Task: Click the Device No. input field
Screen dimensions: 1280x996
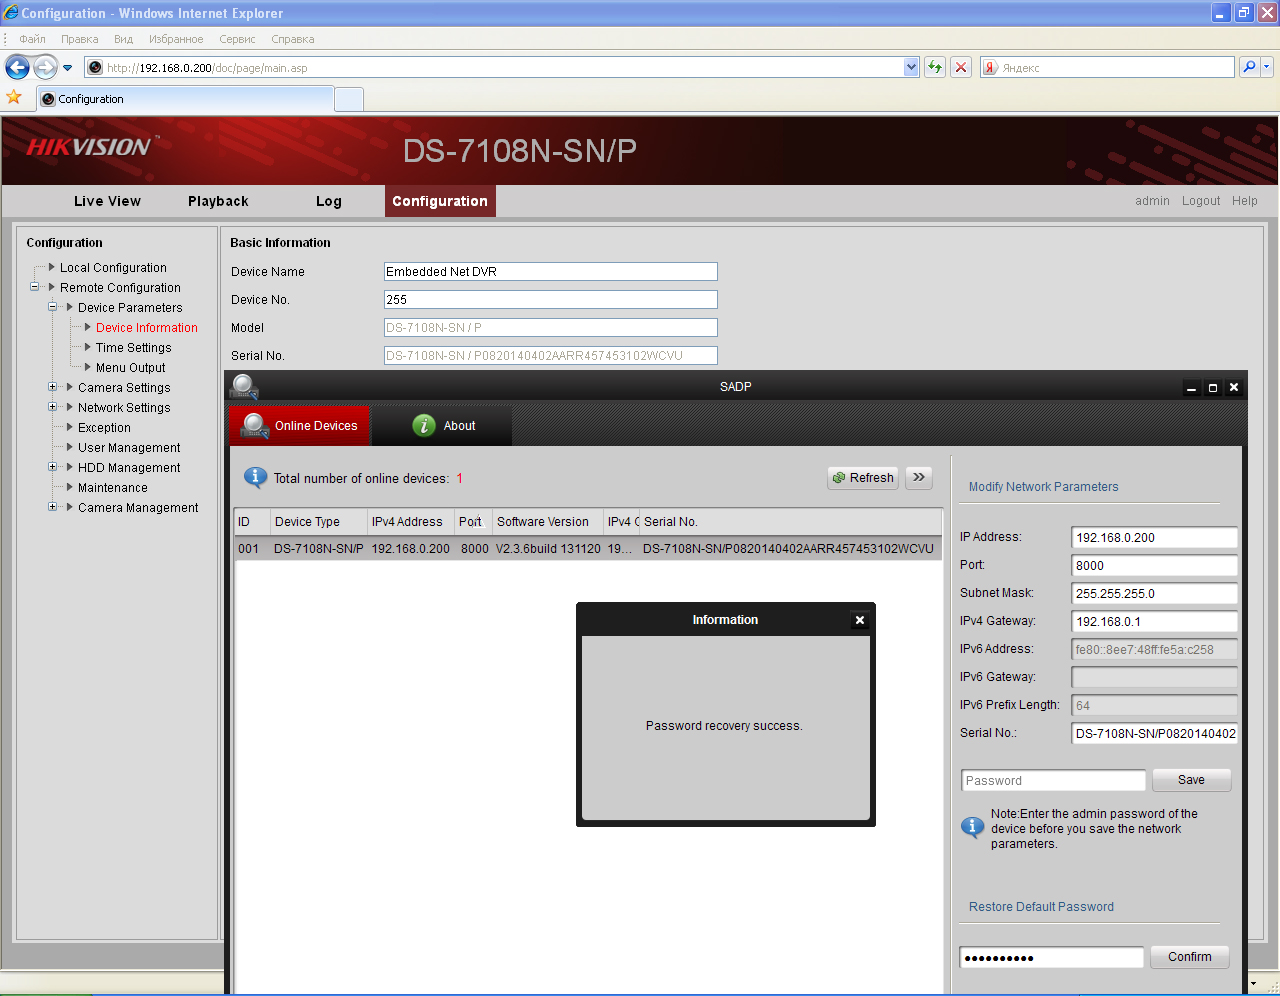Action: pos(551,299)
